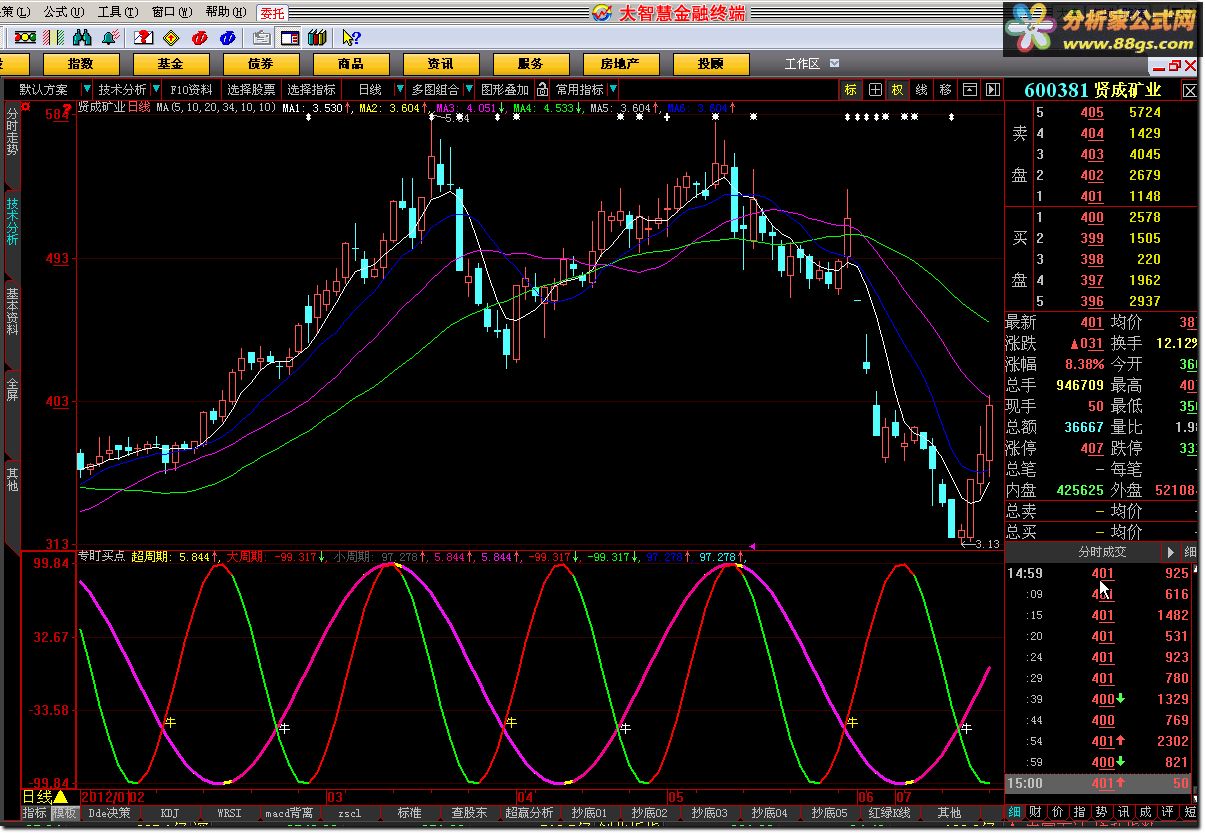Click the play arrow next to 分时成交
Screen dimensions: 1205x833
(x=1170, y=552)
